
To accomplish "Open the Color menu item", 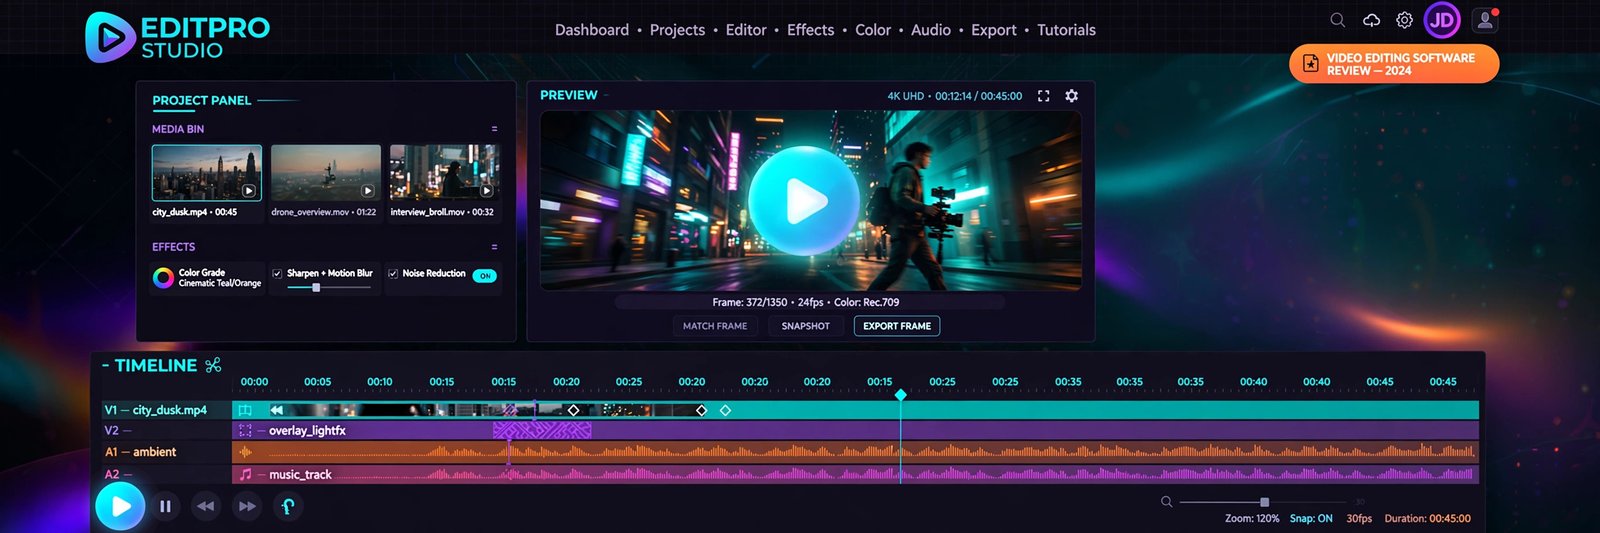I will tap(873, 30).
